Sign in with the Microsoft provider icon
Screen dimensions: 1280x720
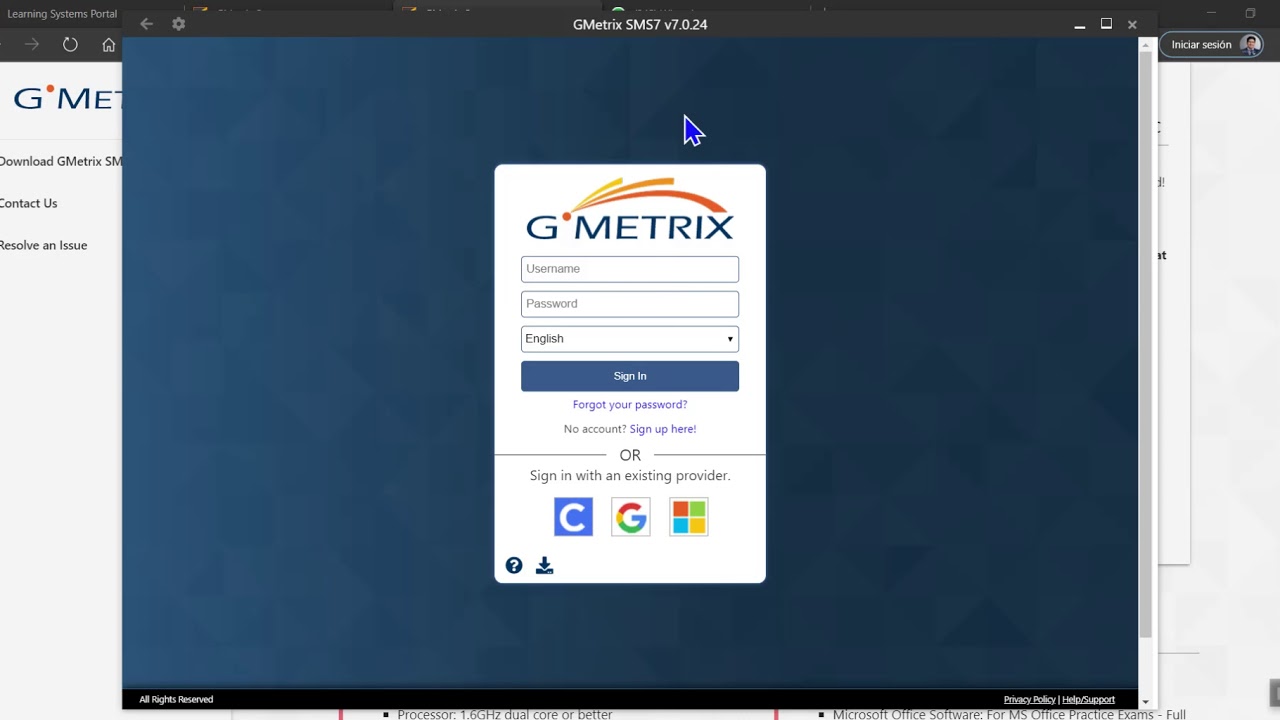(689, 517)
